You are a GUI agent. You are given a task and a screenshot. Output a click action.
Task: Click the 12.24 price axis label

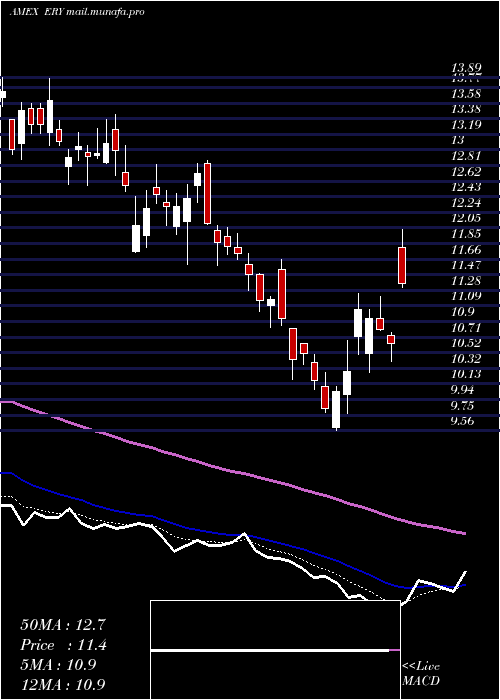tap(466, 203)
